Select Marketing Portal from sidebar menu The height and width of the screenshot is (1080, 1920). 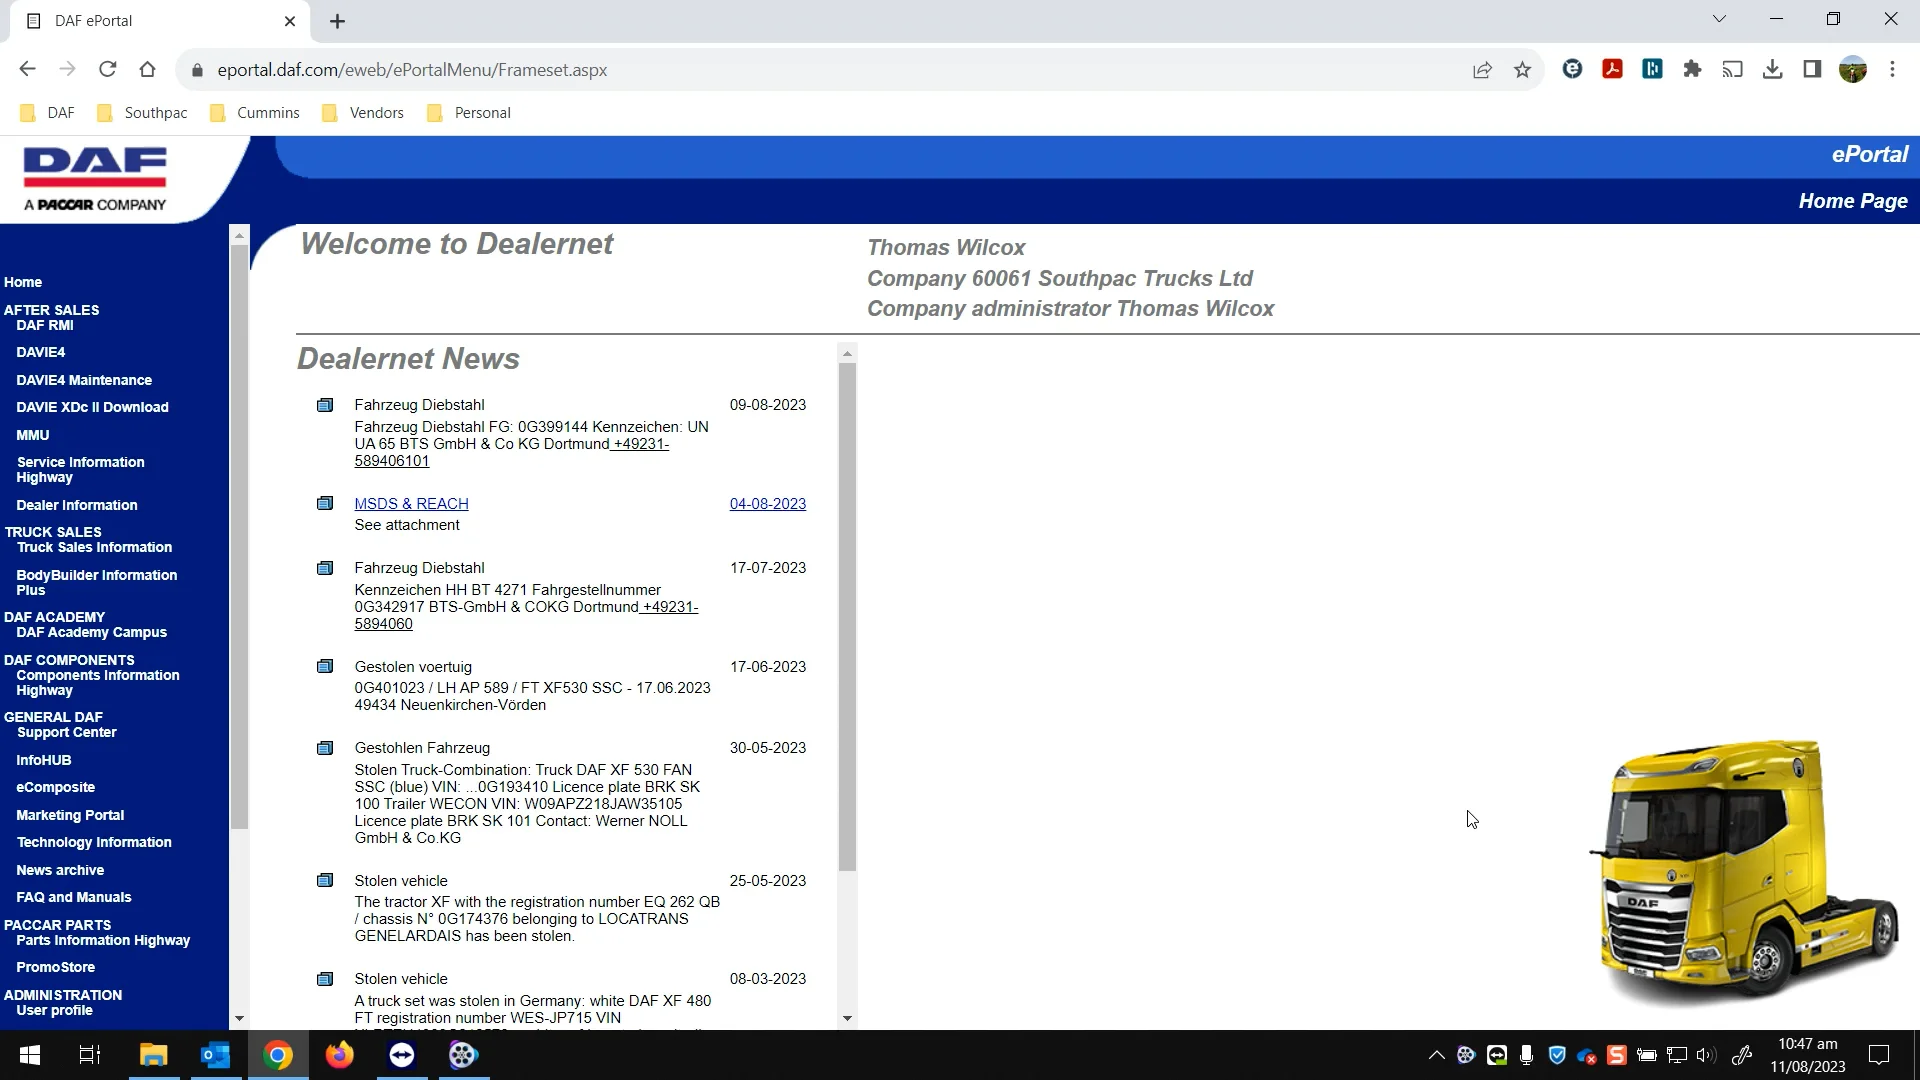pyautogui.click(x=70, y=815)
